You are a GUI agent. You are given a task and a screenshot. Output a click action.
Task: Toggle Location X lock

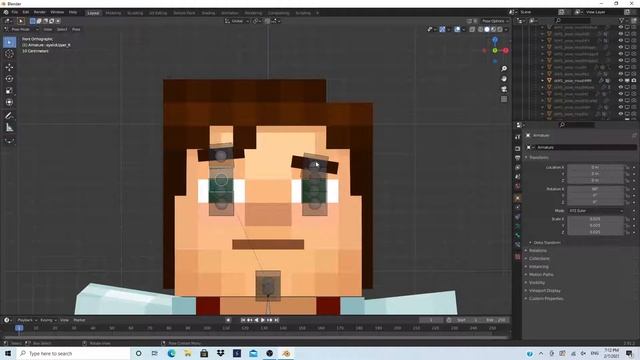pyautogui.click(x=628, y=167)
